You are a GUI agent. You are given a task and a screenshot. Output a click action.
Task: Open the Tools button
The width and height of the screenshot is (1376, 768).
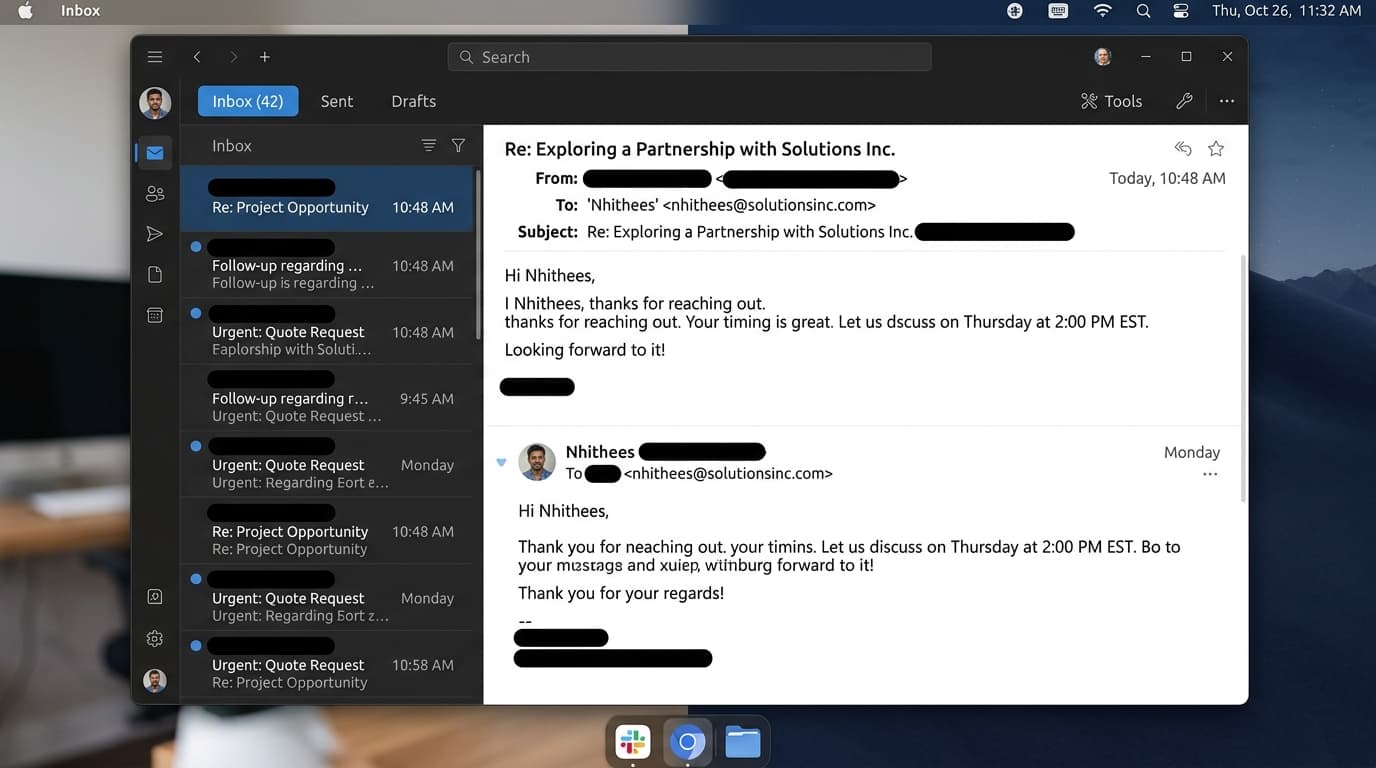(1111, 101)
